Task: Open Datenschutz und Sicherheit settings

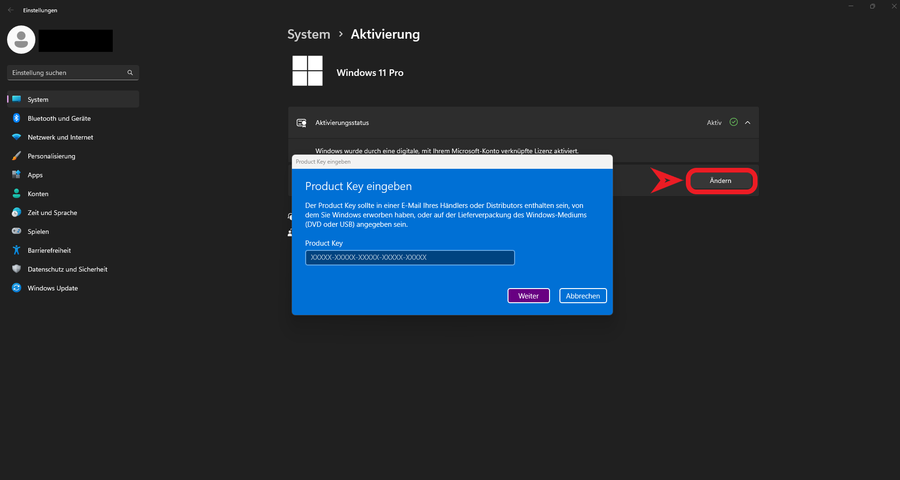Action: (73, 269)
